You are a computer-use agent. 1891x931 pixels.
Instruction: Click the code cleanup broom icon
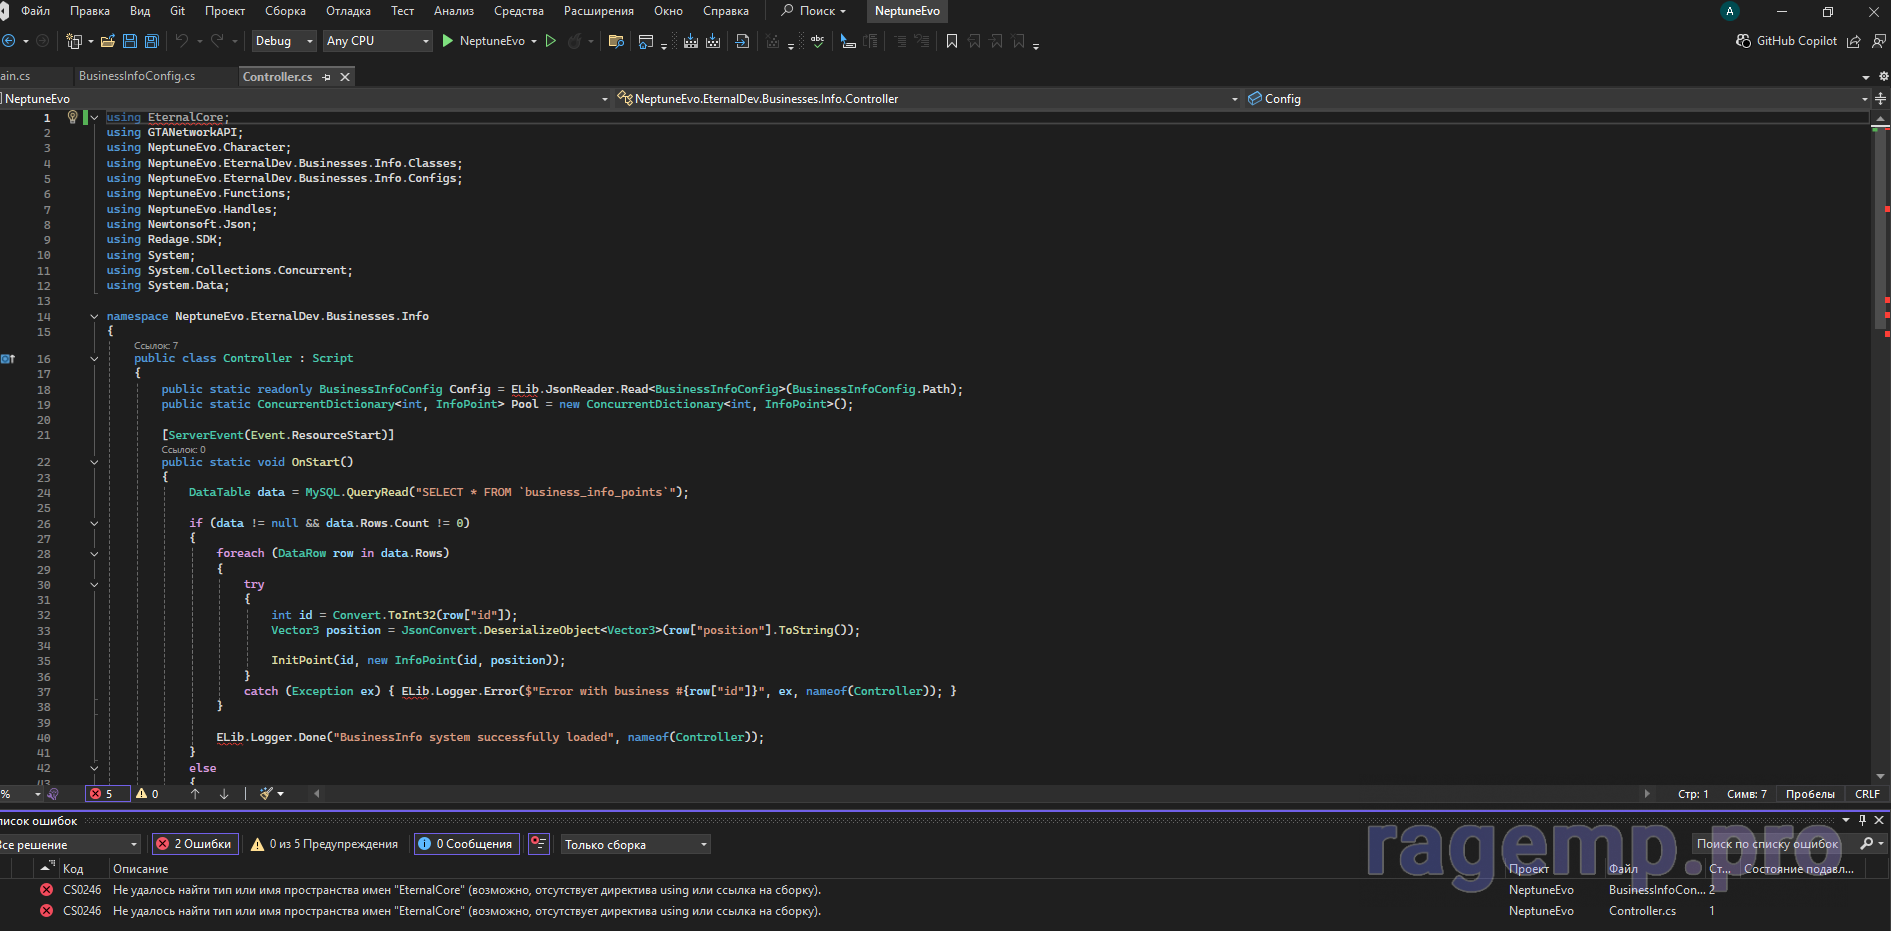click(x=266, y=794)
